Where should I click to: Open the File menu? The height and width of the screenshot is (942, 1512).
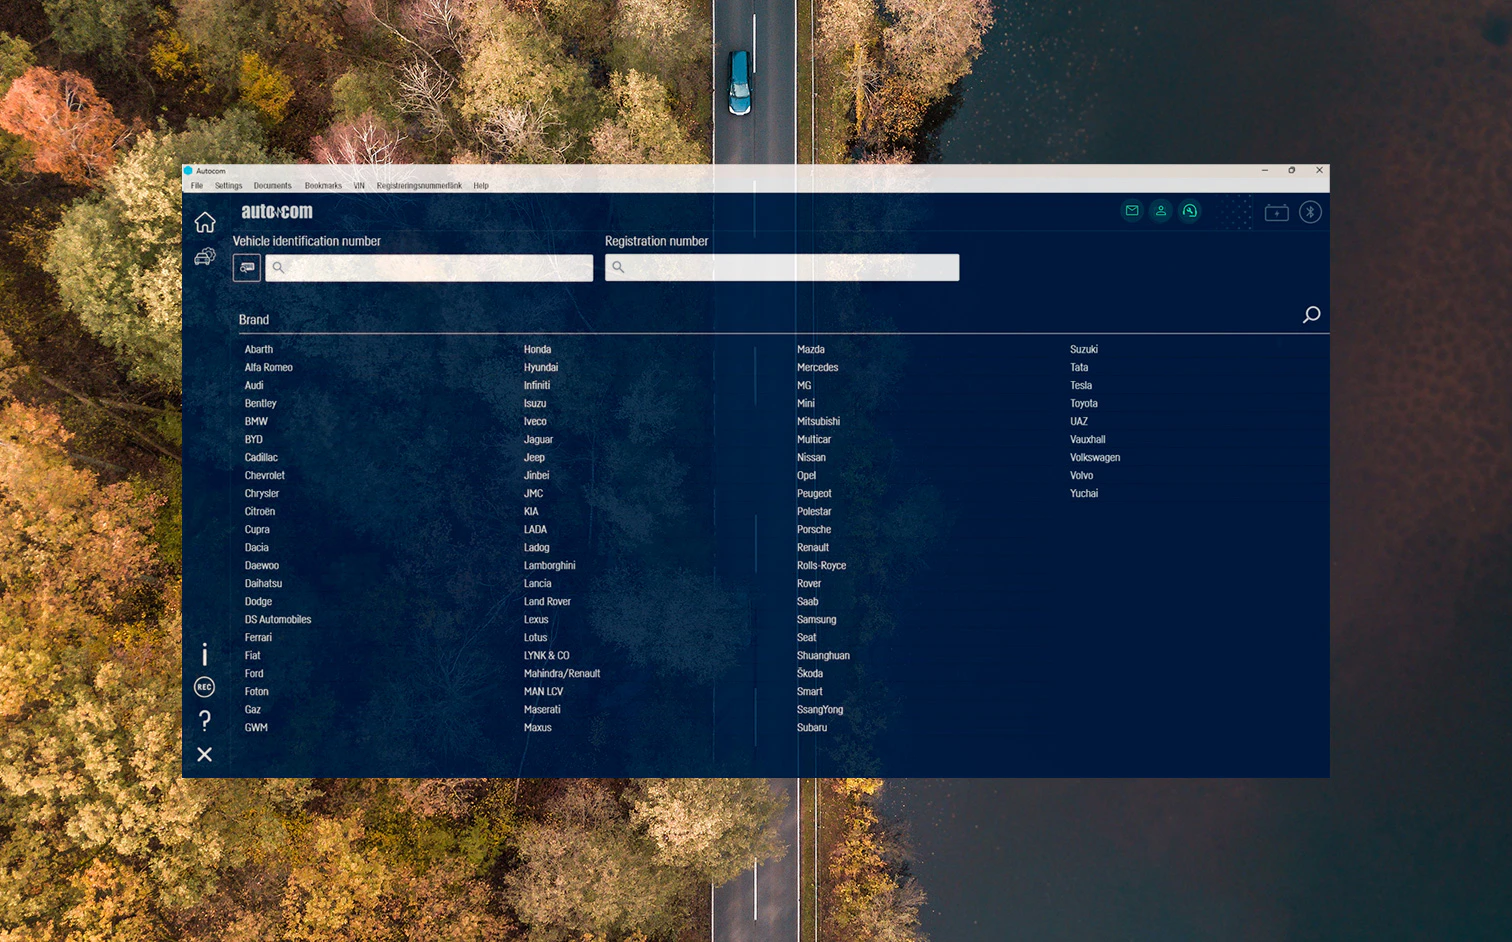(197, 186)
